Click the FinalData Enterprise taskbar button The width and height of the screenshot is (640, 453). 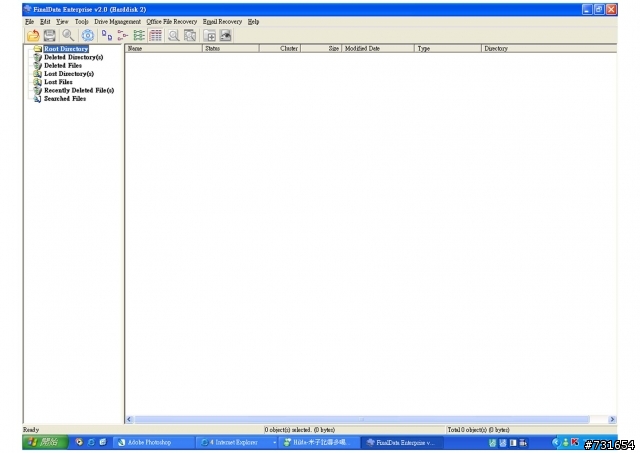[402, 442]
